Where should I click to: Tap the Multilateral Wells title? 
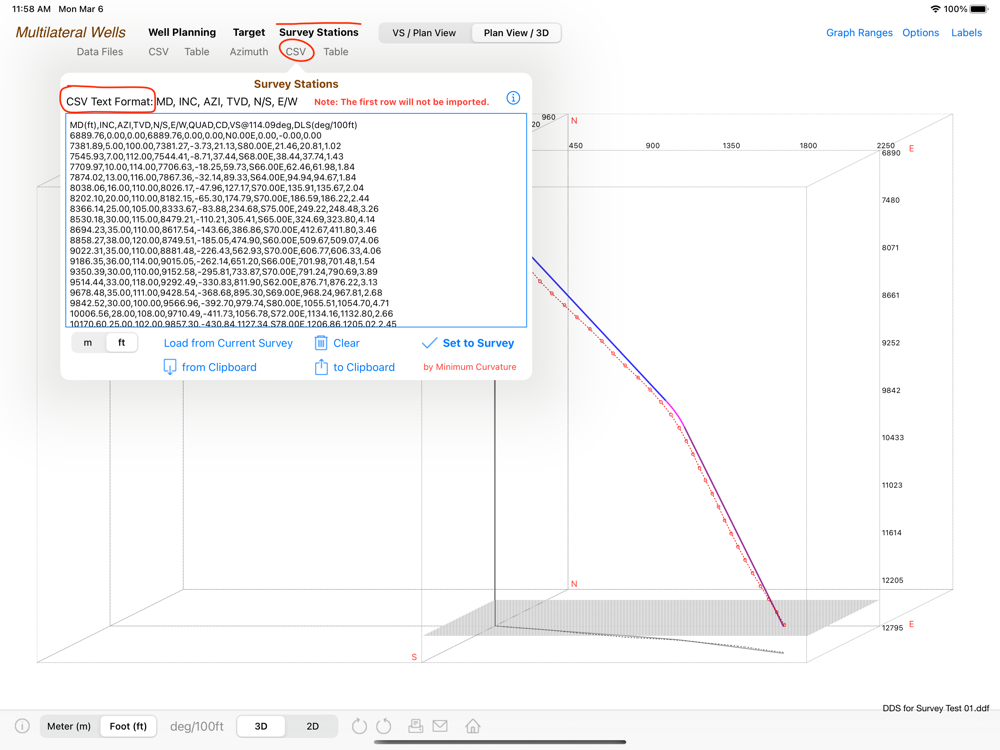point(71,32)
